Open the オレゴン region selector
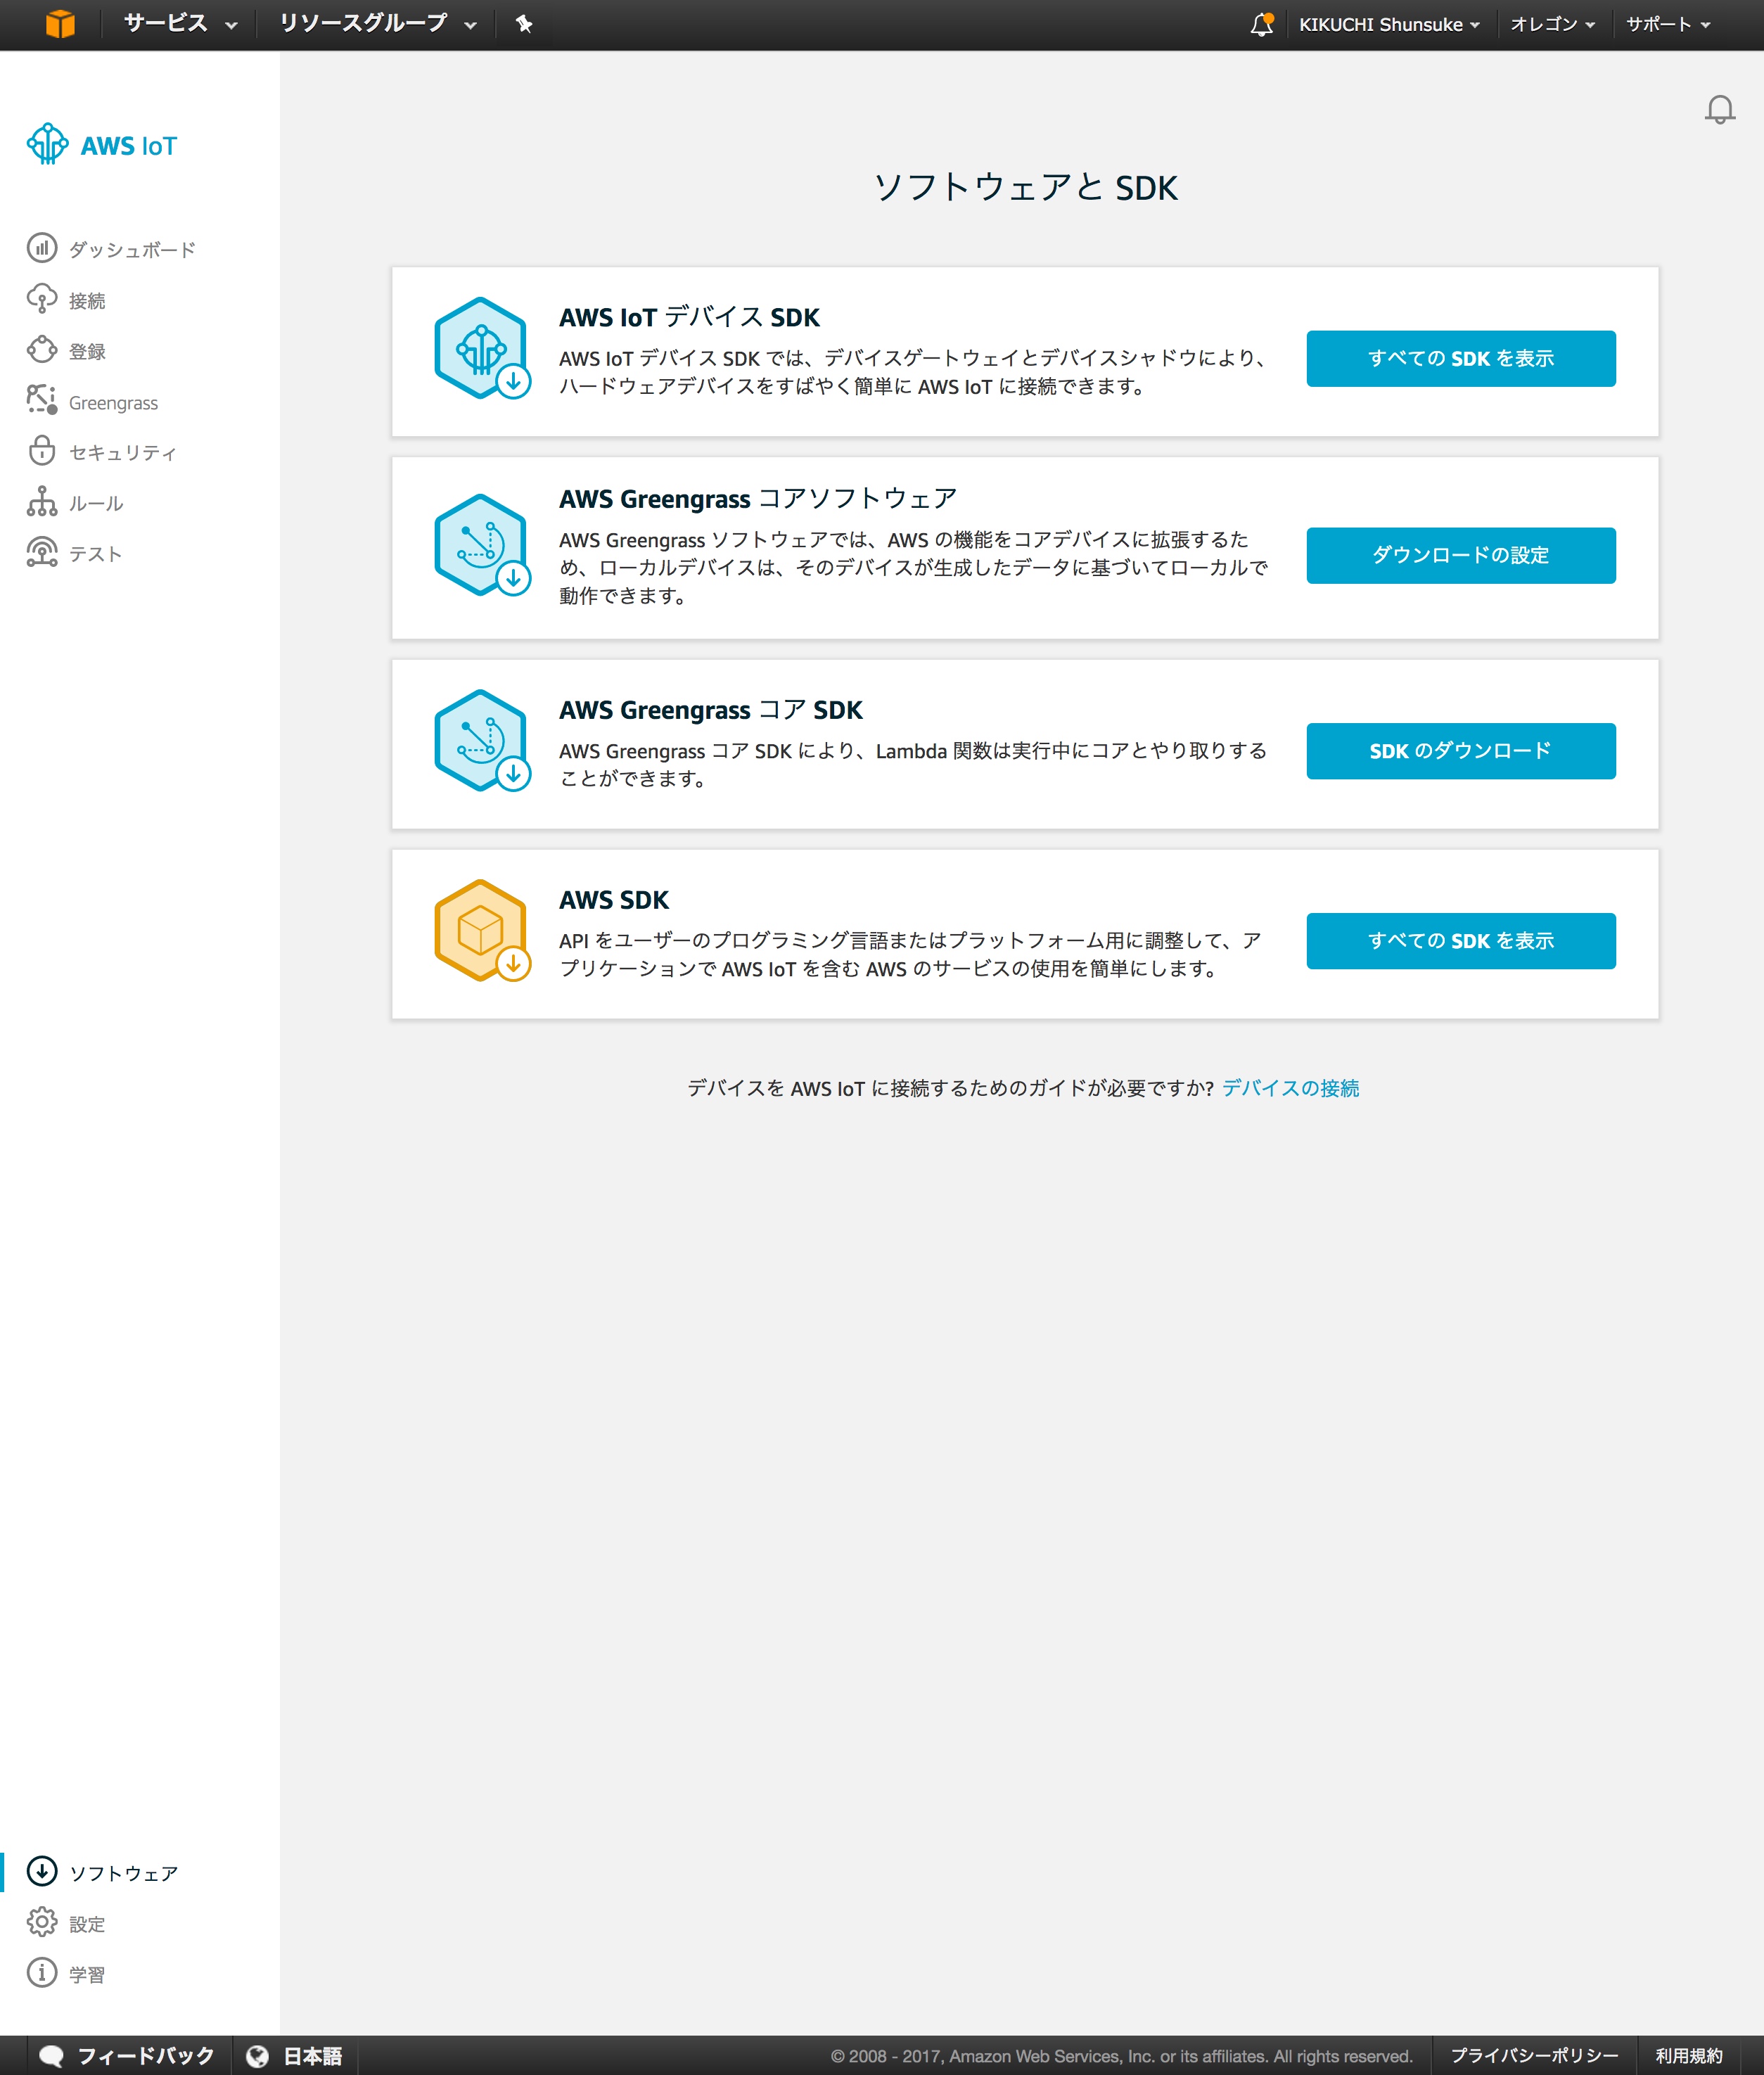 tap(1552, 24)
